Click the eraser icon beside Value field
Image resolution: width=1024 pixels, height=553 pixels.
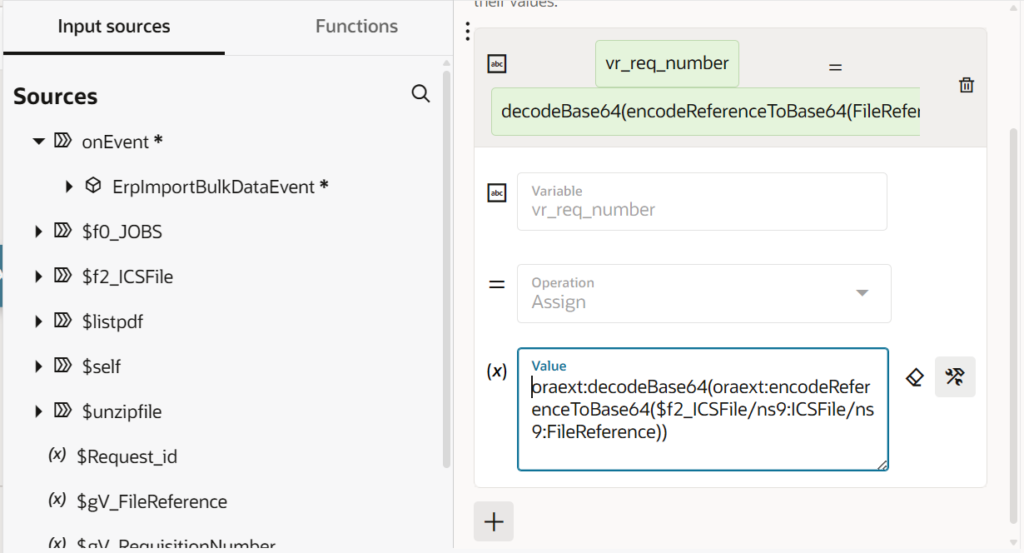coord(914,377)
